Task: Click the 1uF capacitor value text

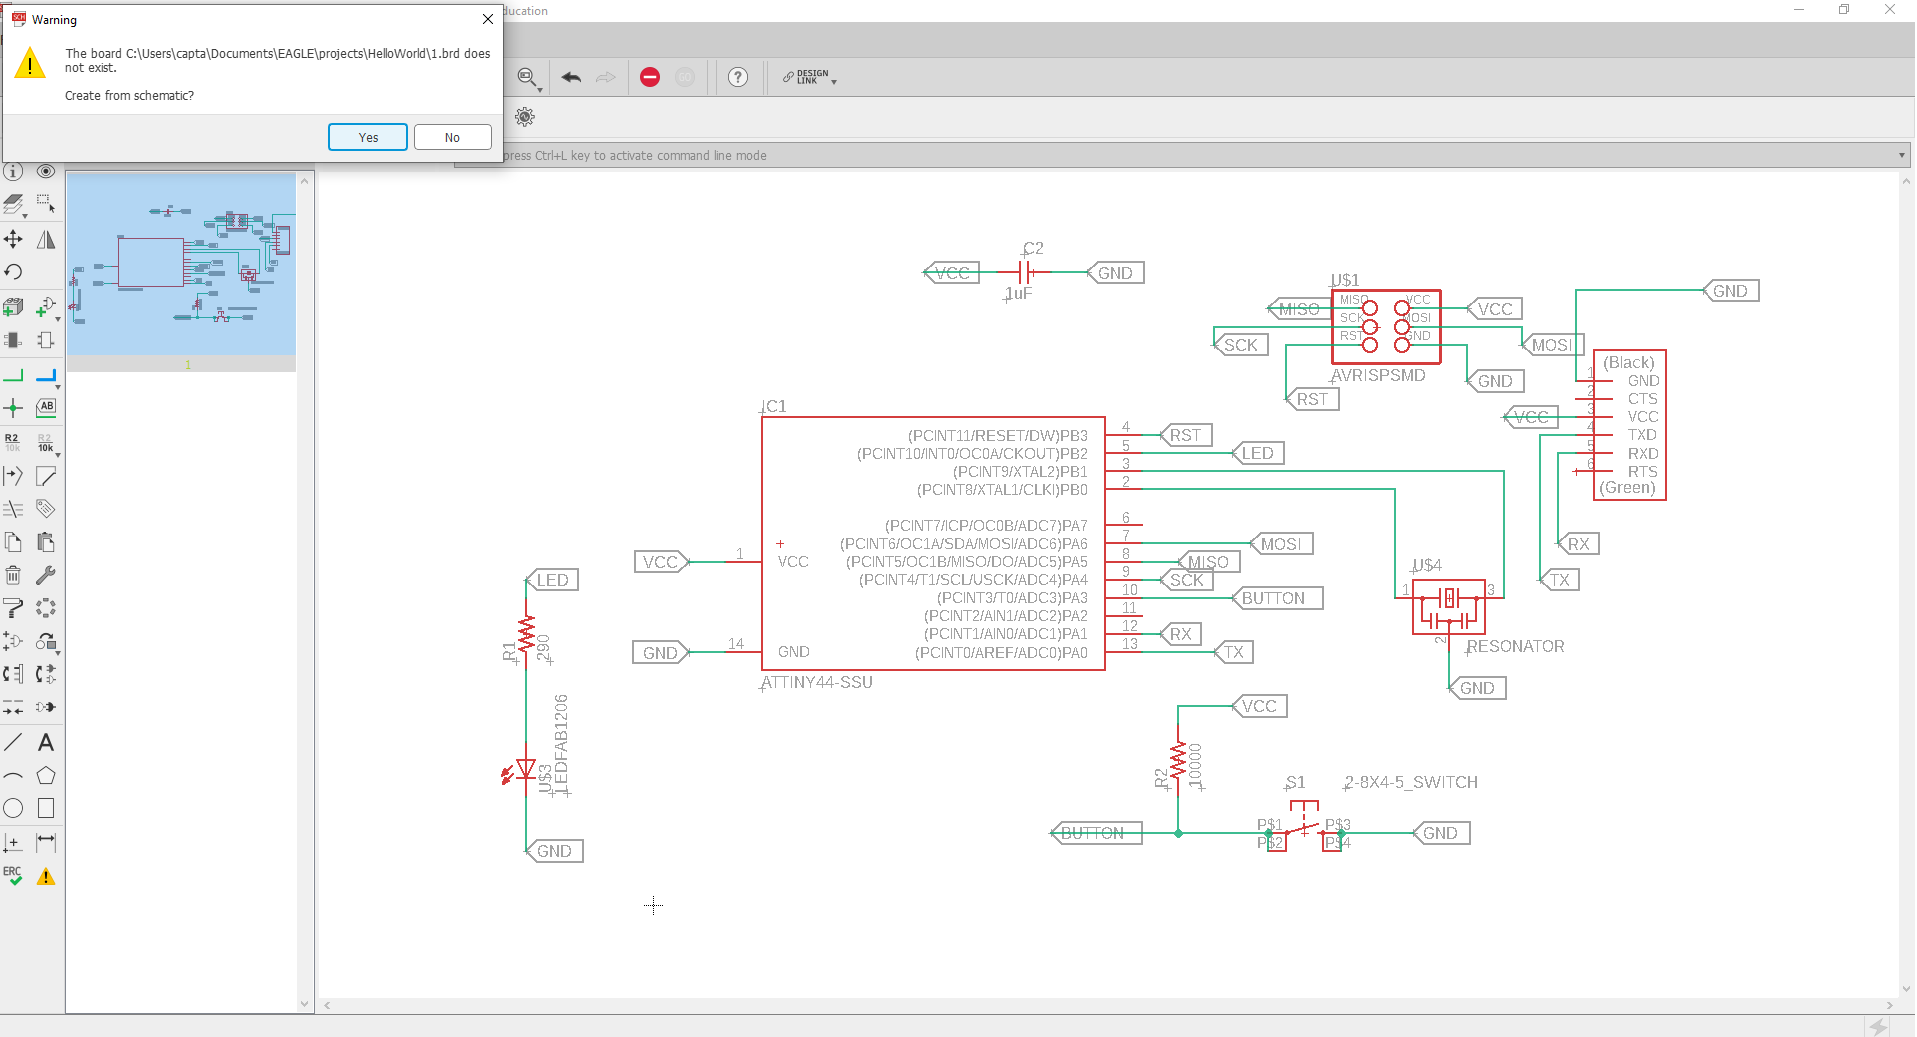Action: (x=1018, y=293)
